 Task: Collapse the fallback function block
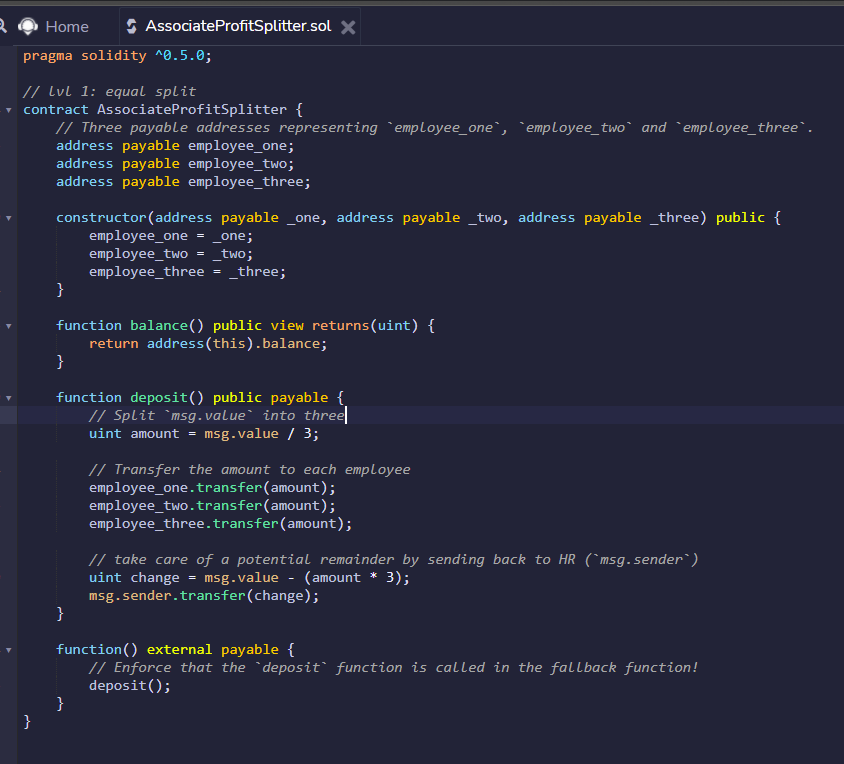pos(8,649)
